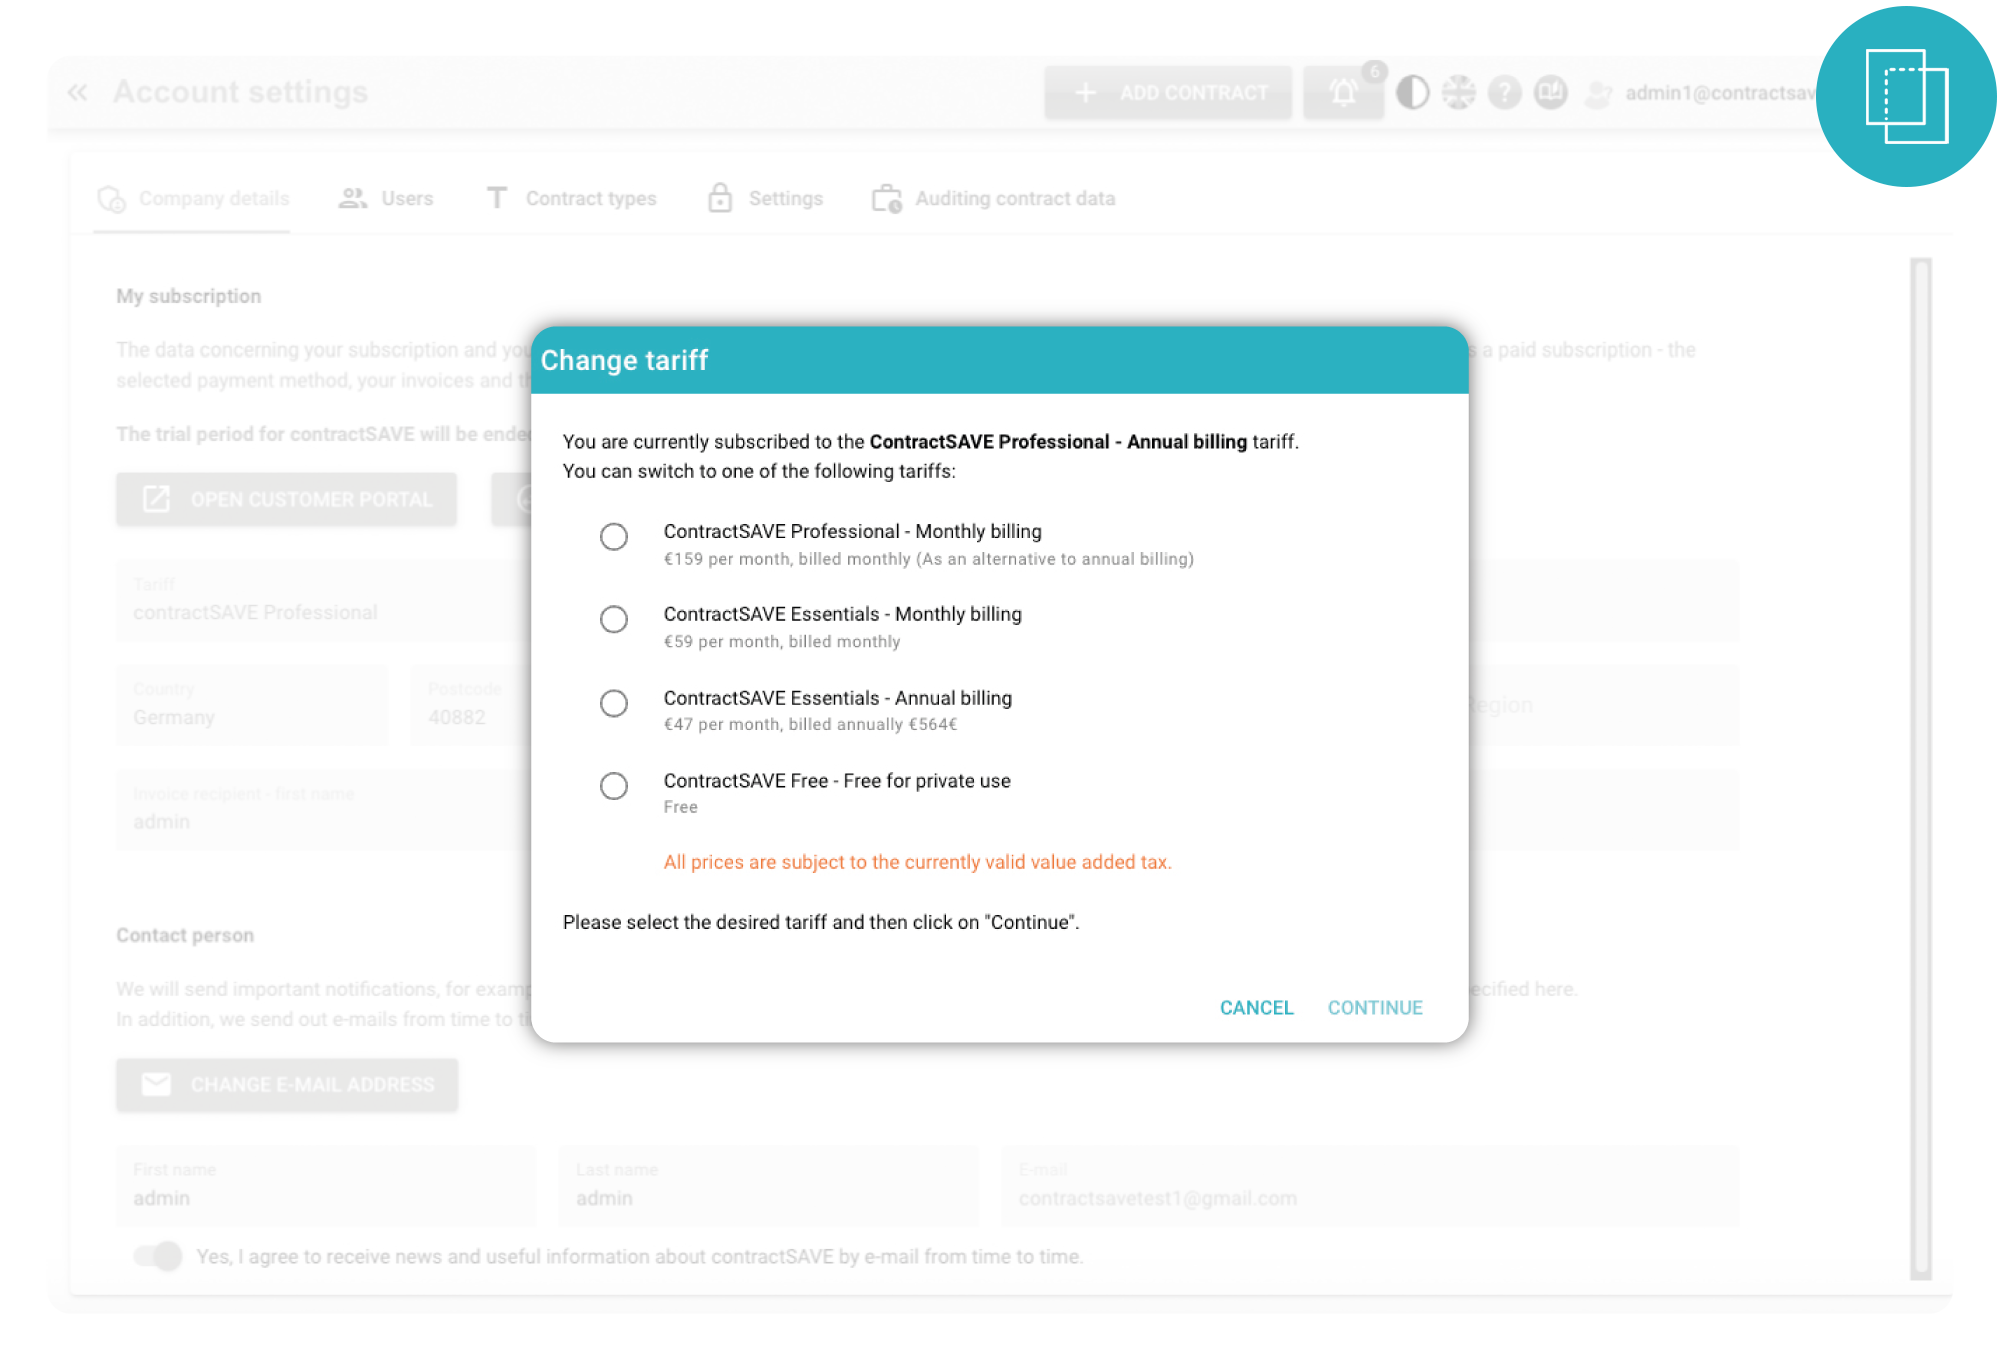Click the user account icon
Screen dimensions: 2000x1369
tap(1602, 94)
